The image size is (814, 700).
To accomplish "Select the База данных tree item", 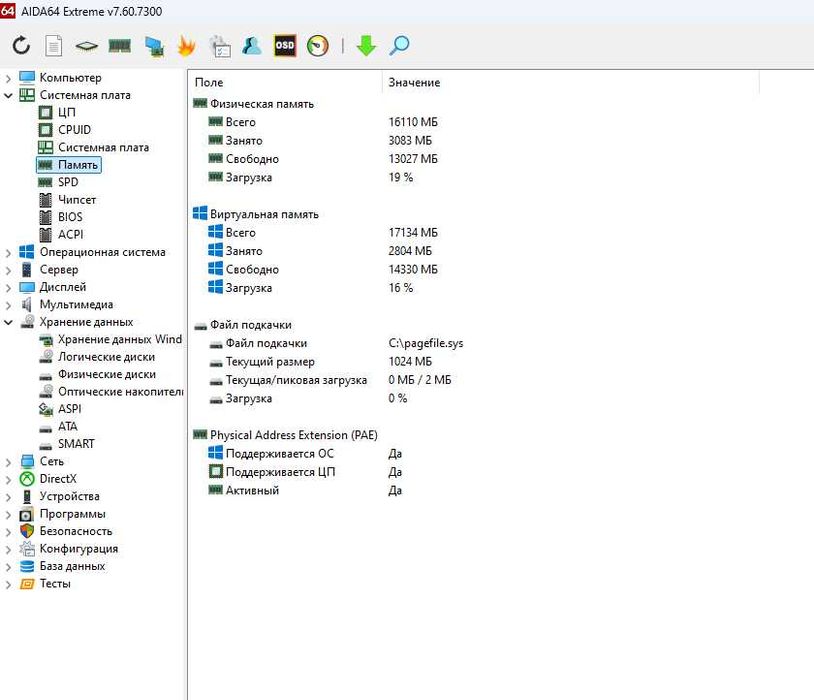I will [72, 566].
